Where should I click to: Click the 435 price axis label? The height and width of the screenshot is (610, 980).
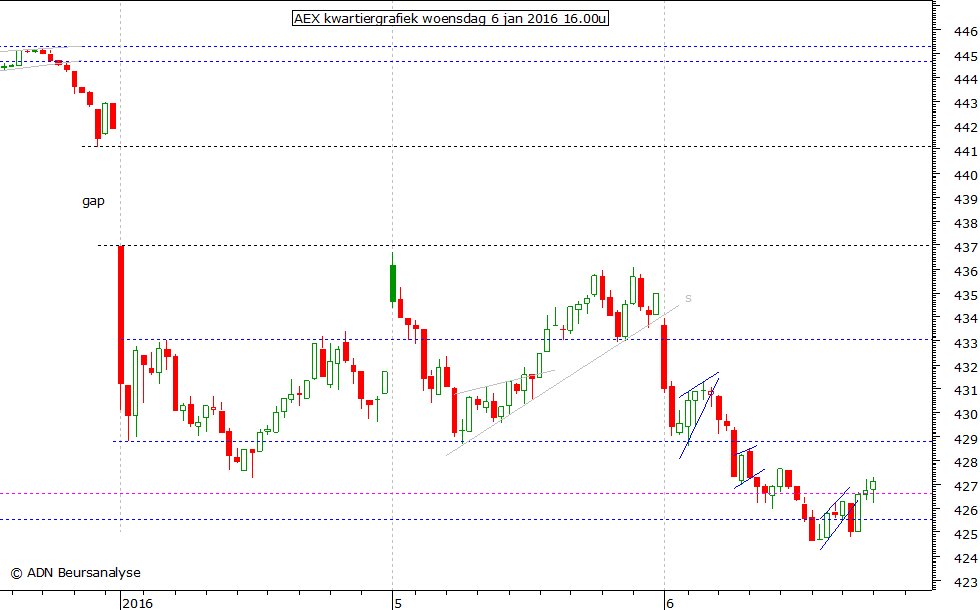pyautogui.click(x=966, y=295)
